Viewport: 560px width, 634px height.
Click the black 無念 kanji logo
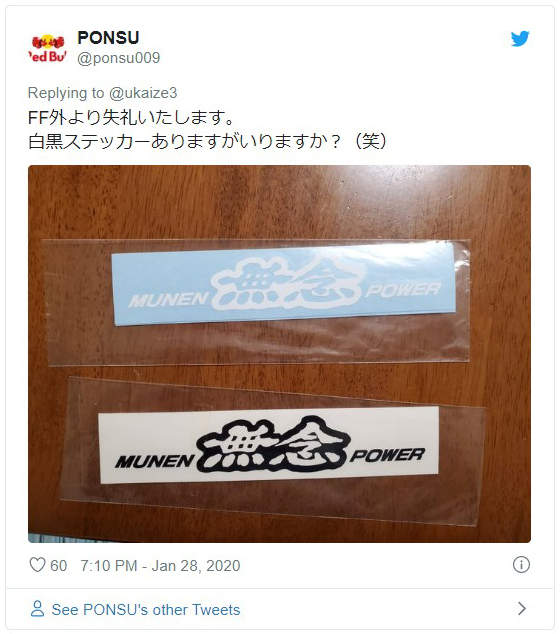pos(273,445)
